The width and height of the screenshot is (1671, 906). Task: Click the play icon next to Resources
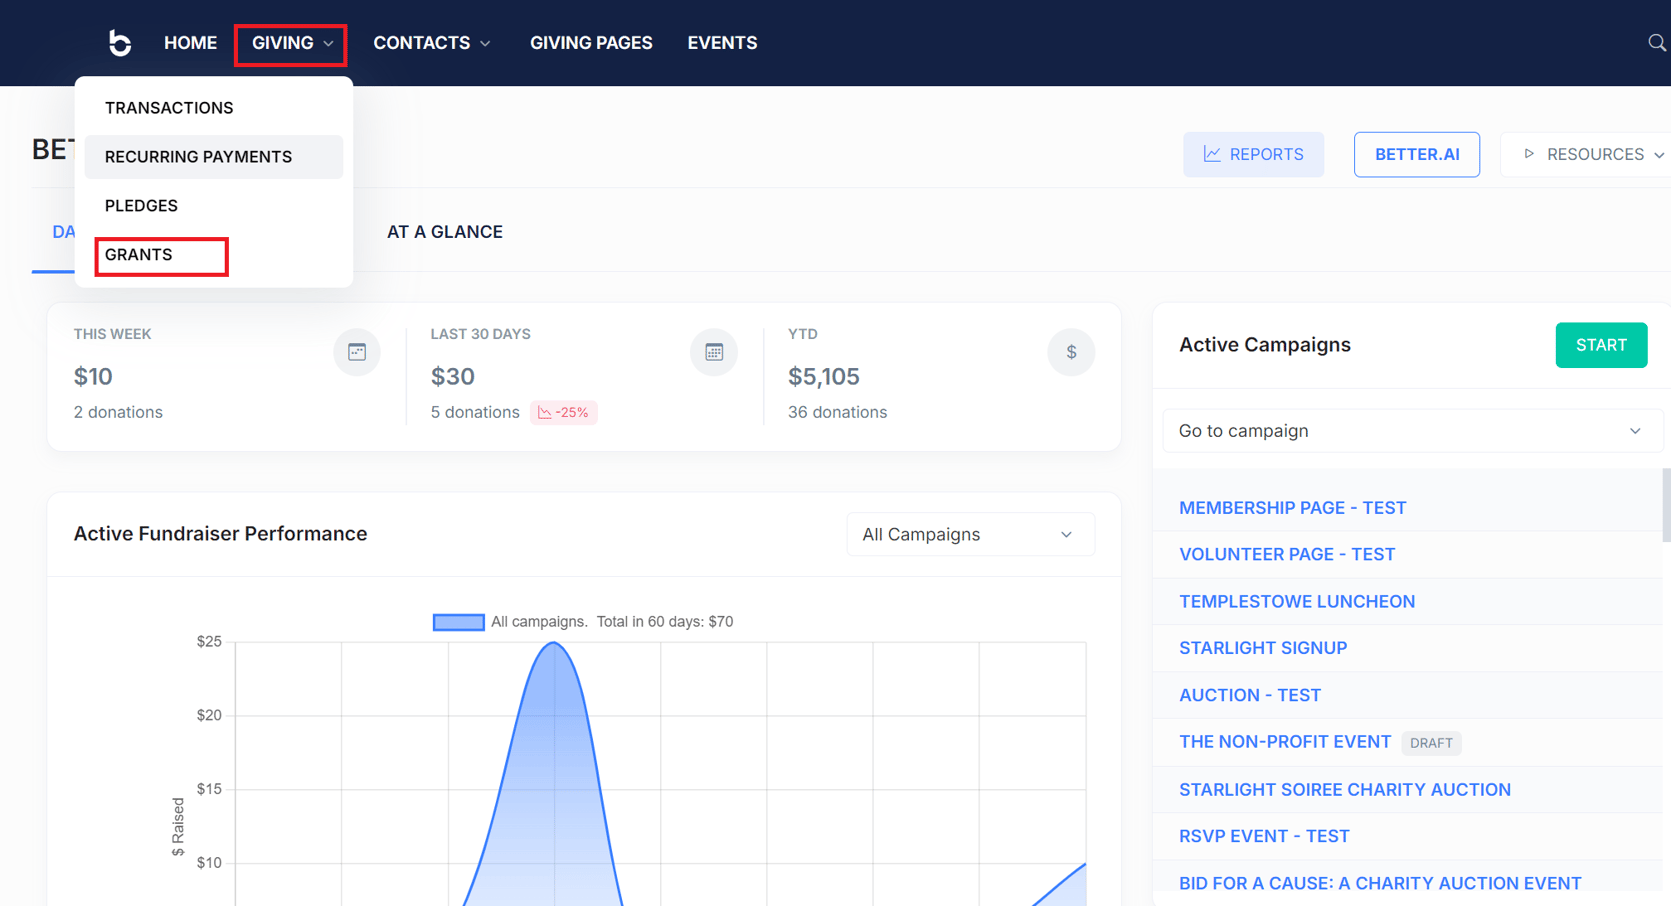point(1529,154)
